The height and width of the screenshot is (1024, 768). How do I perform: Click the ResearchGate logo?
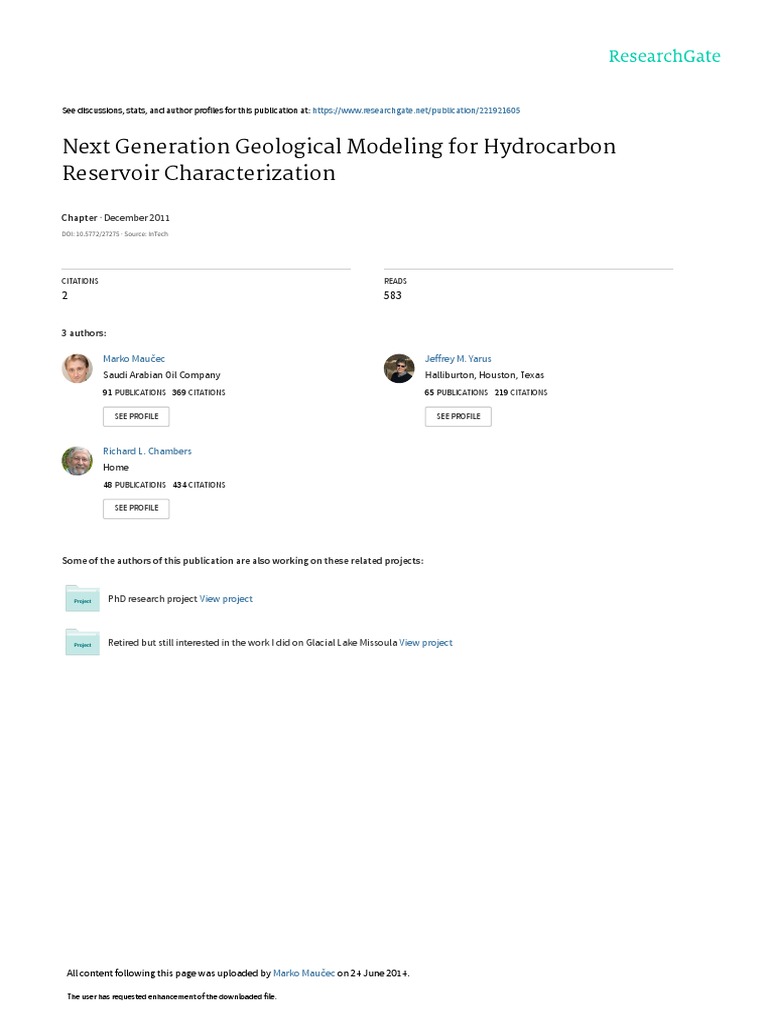pyautogui.click(x=664, y=56)
